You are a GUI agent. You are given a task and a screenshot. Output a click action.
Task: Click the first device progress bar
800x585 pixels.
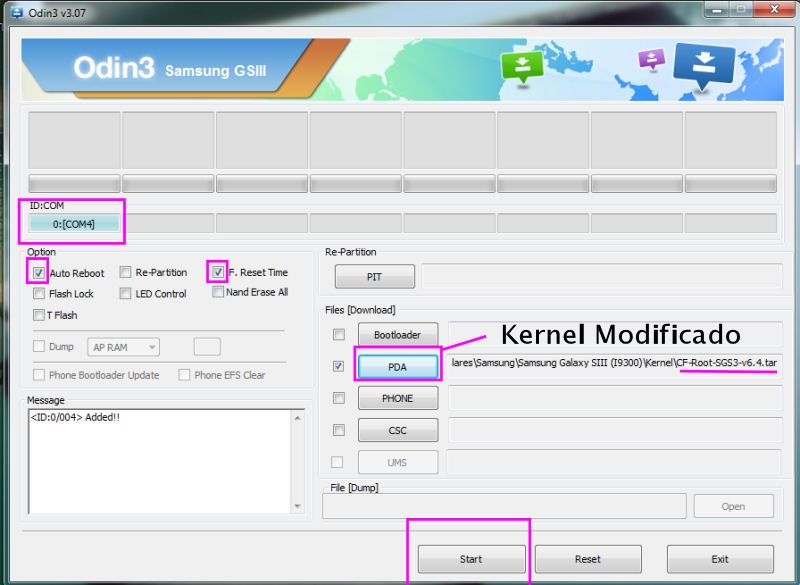click(x=74, y=184)
